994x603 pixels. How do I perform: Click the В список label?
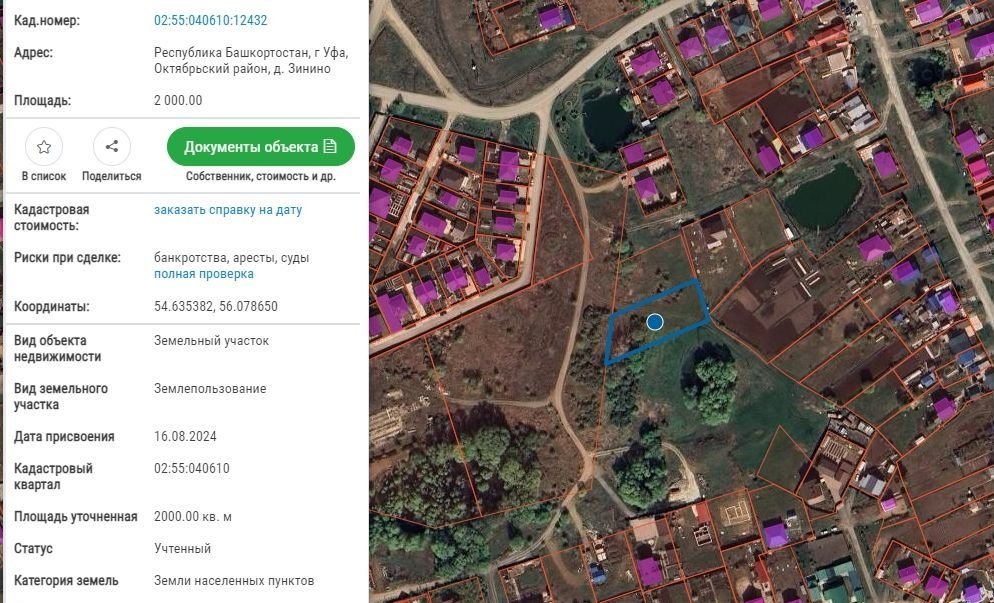(x=44, y=176)
